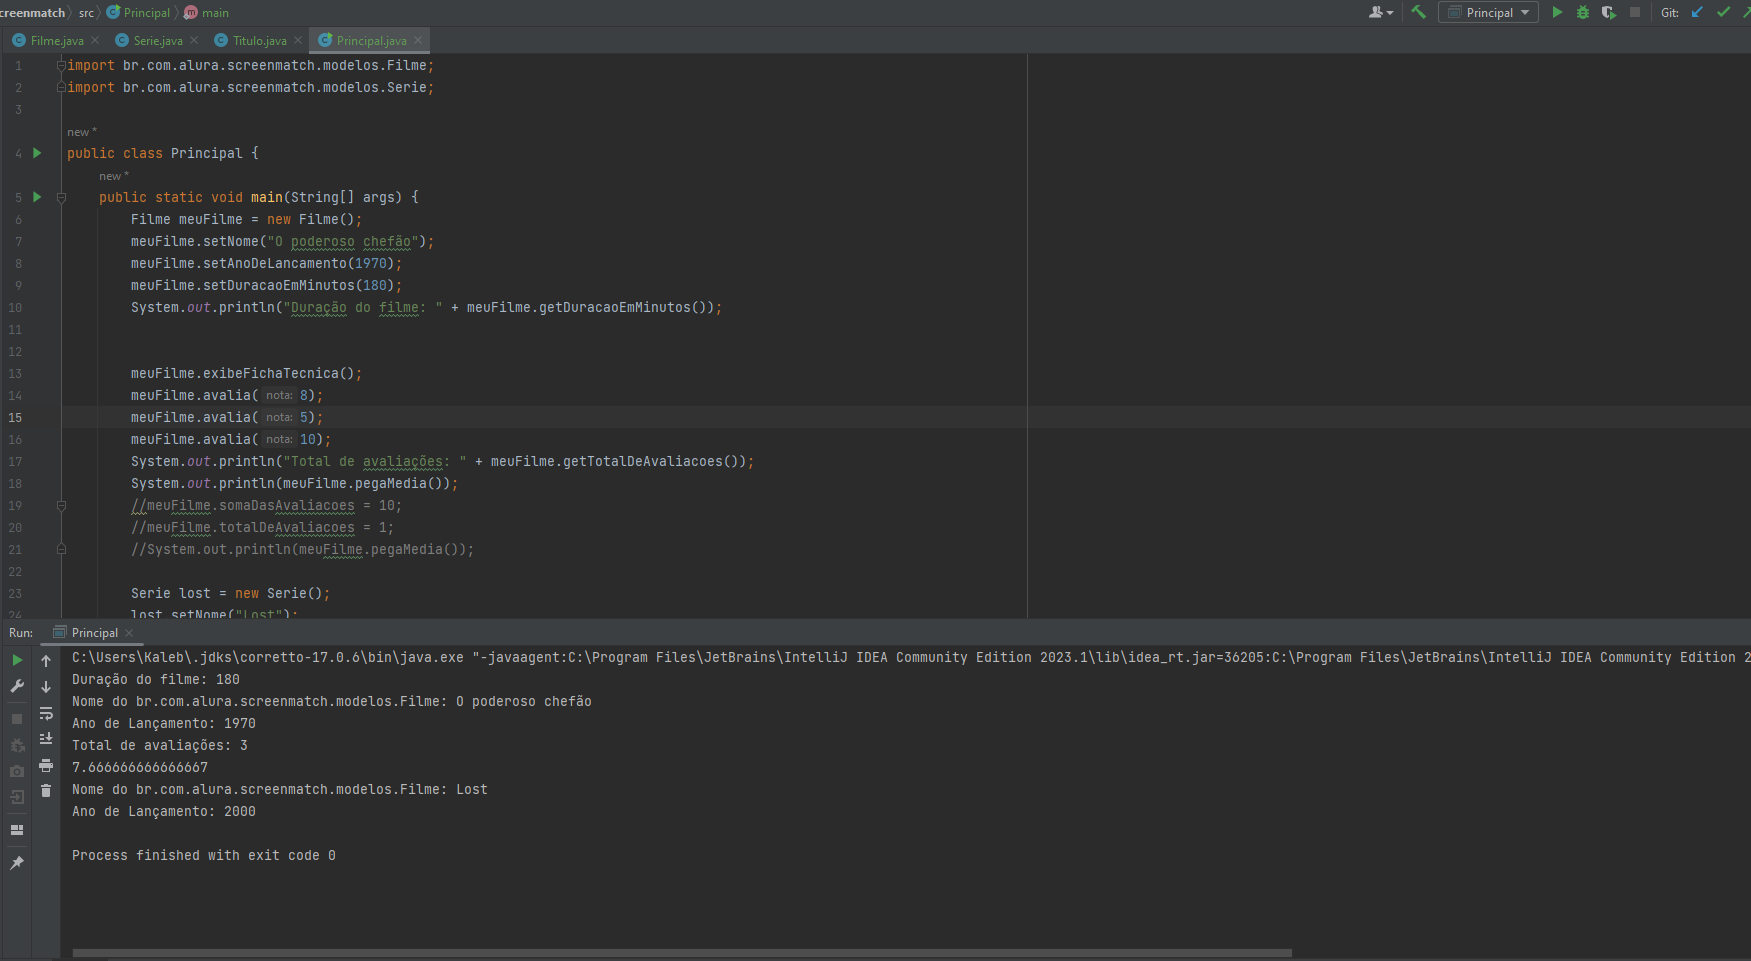Open the Principal run configuration dropdown
1751x961 pixels.
pos(1488,12)
